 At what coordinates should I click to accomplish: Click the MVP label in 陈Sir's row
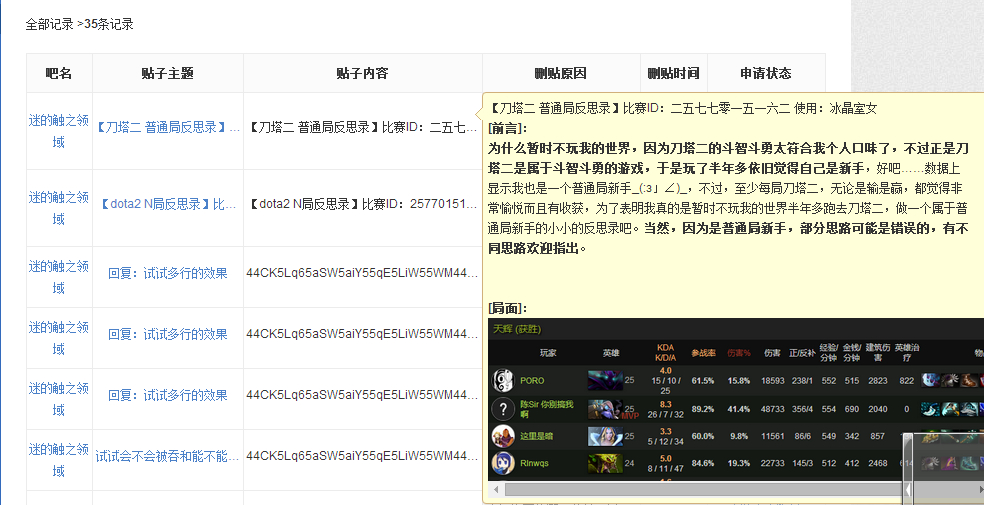click(629, 416)
